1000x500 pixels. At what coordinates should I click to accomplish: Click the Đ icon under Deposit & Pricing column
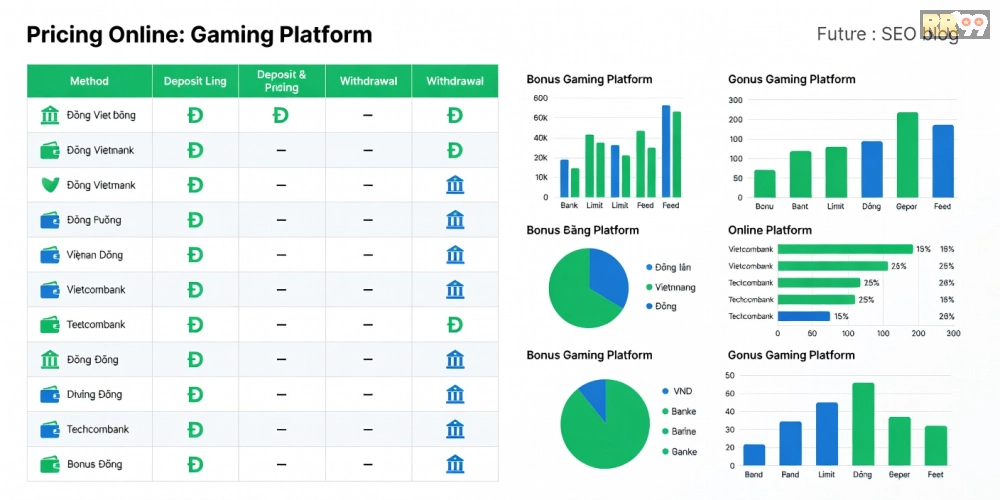pos(281,115)
